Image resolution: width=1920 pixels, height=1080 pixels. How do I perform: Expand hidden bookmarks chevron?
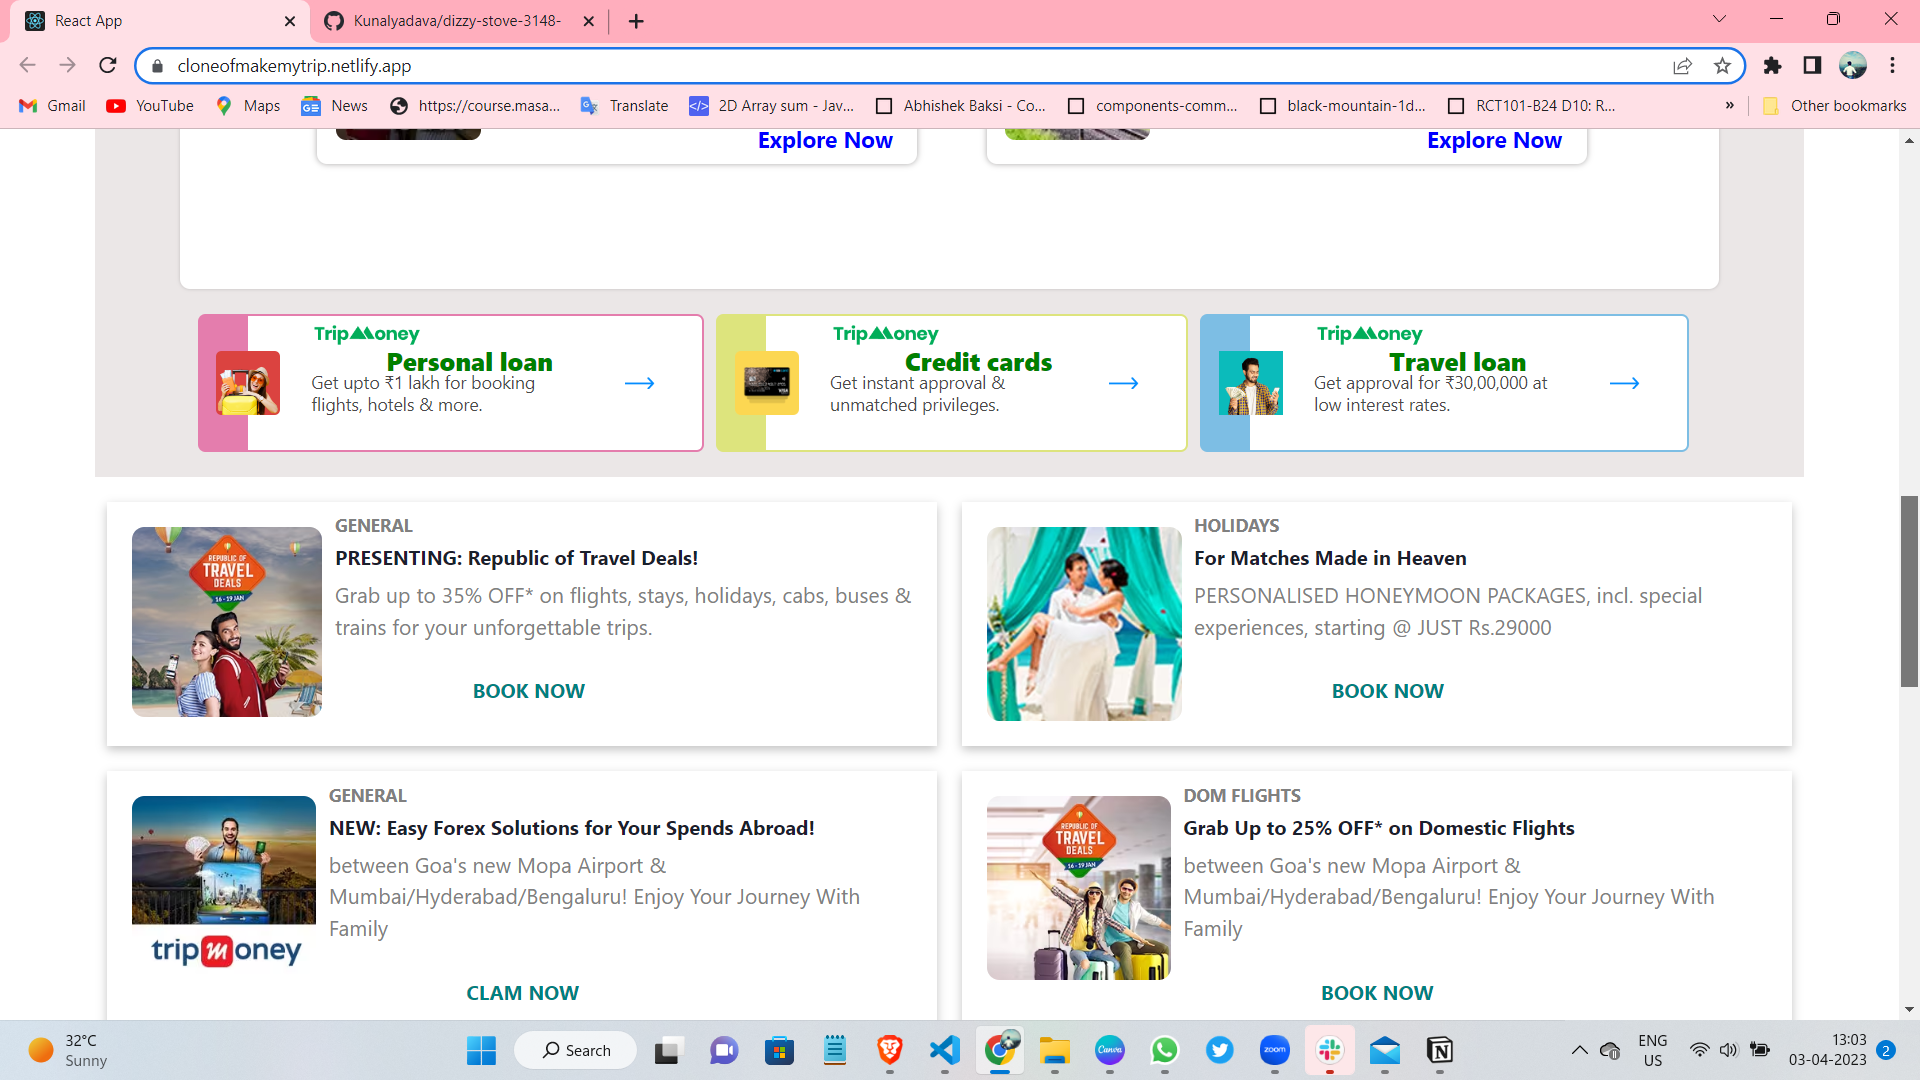pyautogui.click(x=1729, y=106)
